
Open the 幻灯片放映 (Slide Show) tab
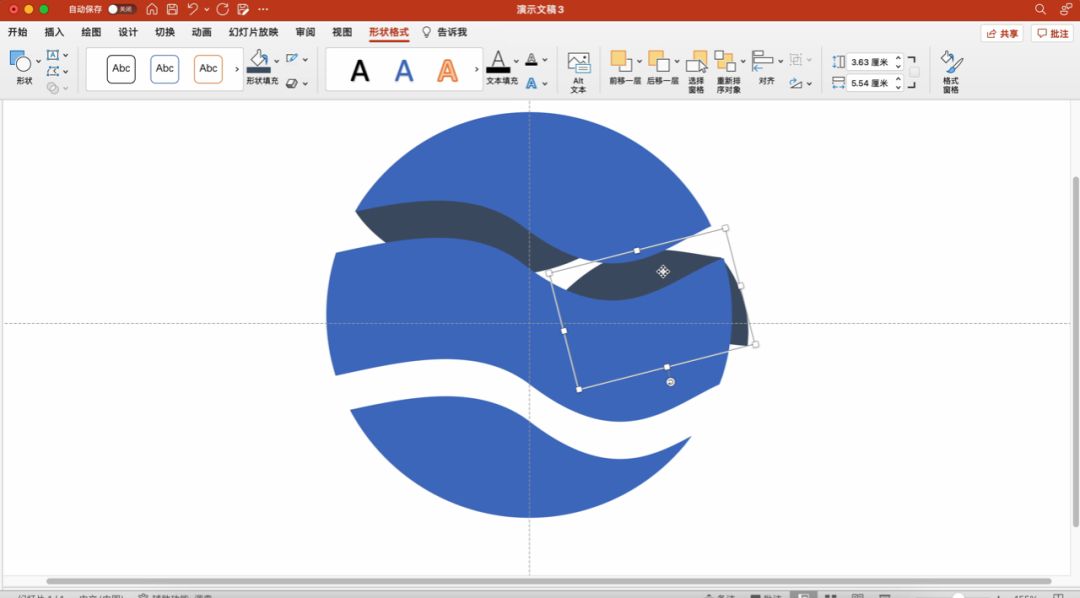click(x=253, y=32)
